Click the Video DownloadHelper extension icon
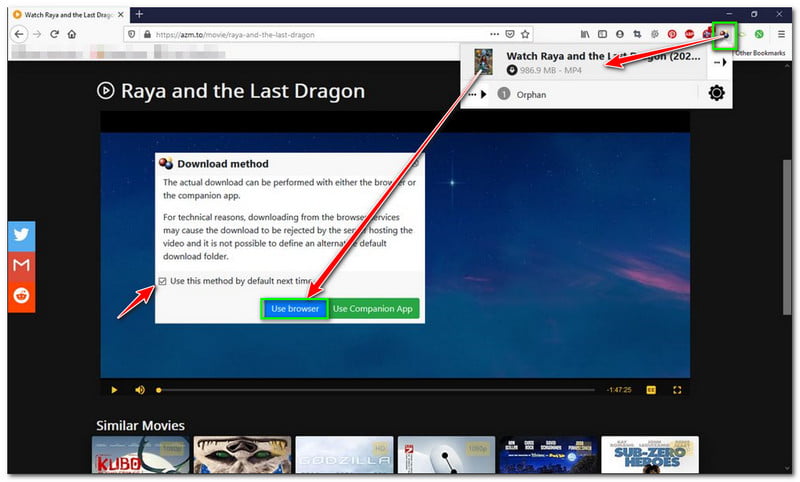The width and height of the screenshot is (800, 482). [x=724, y=34]
